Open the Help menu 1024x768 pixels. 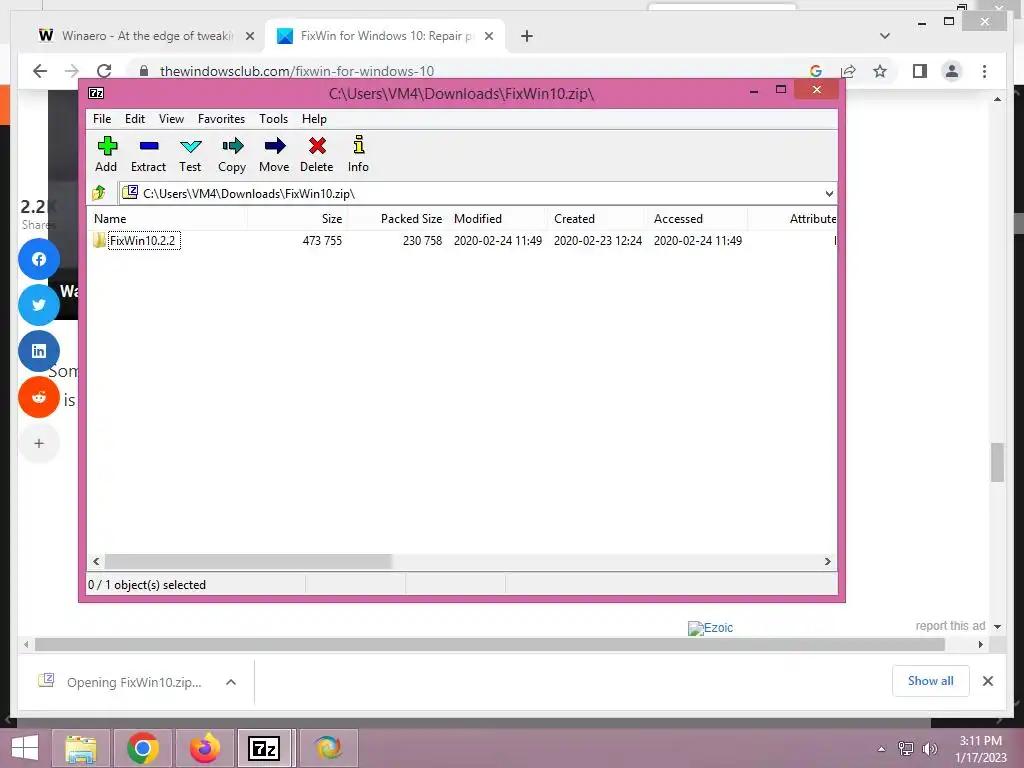(x=314, y=119)
